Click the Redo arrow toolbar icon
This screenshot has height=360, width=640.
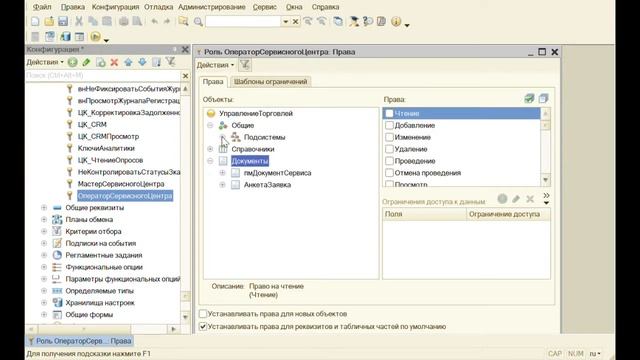167,21
